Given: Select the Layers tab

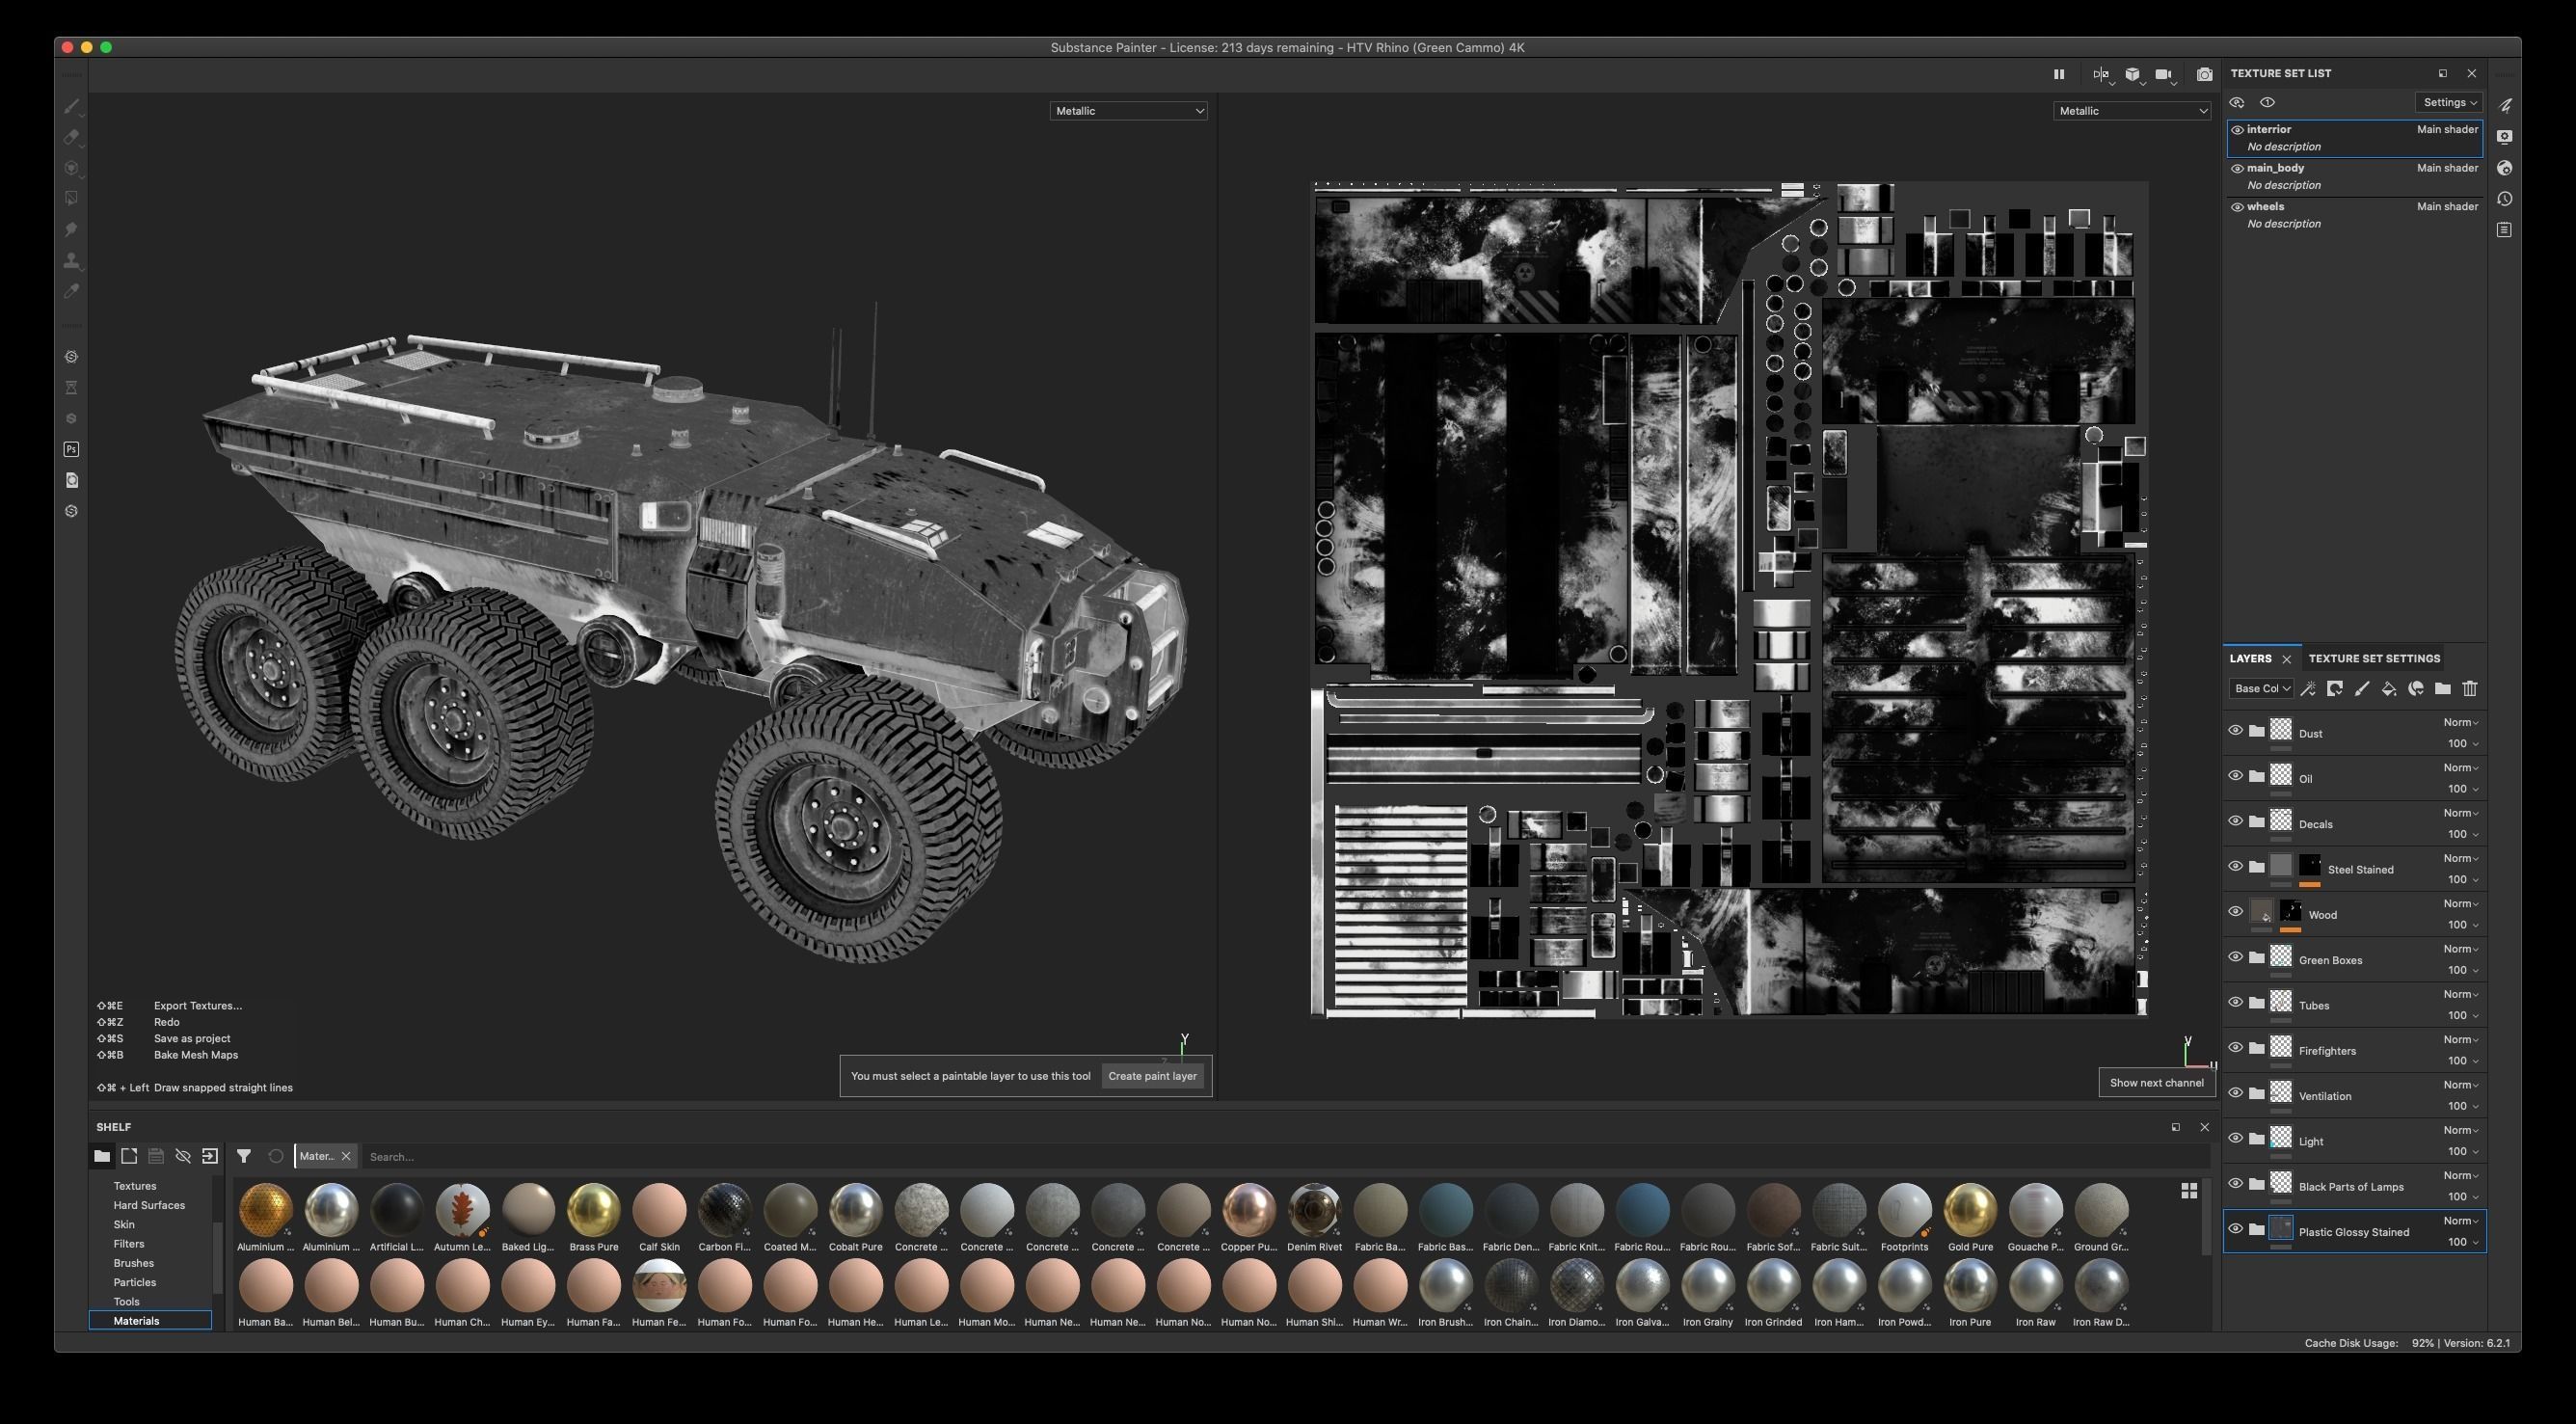Looking at the screenshot, I should 2250,658.
